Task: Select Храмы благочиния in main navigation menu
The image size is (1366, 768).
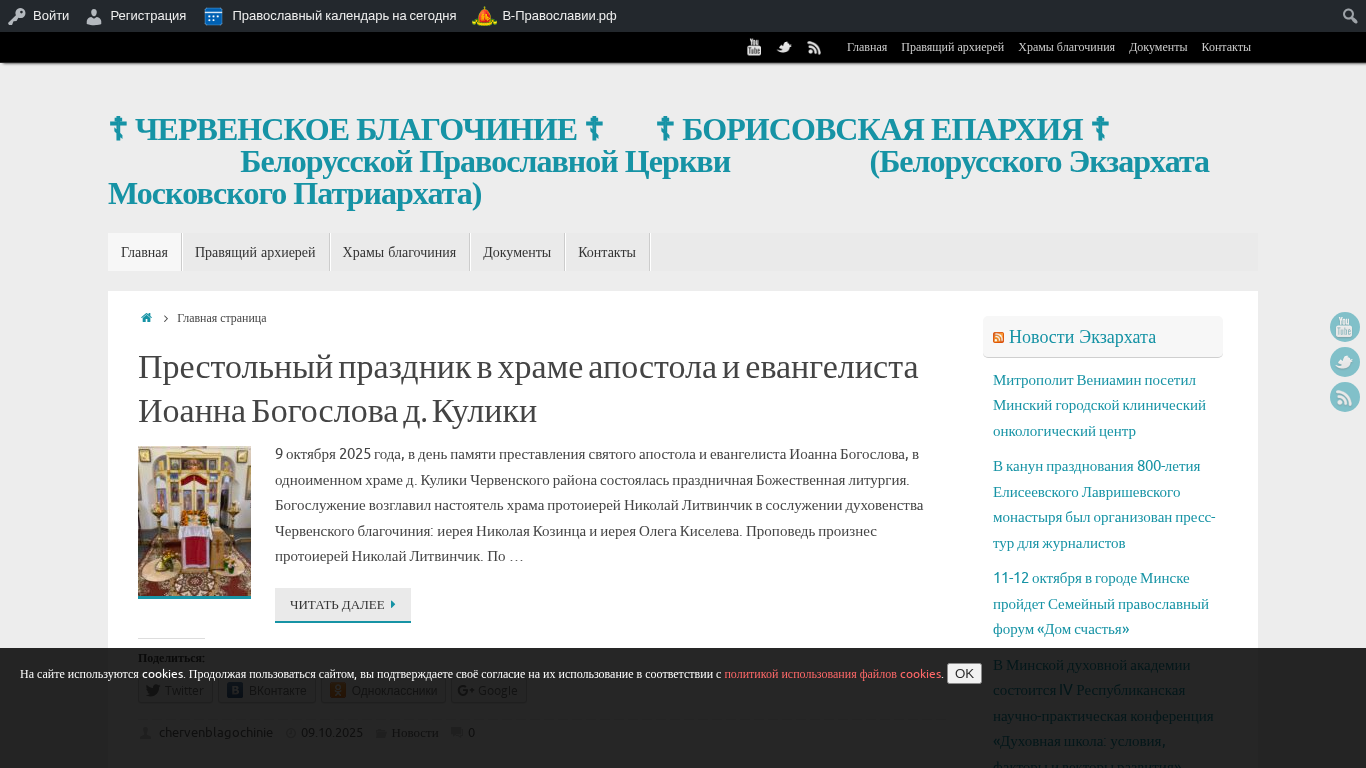Action: [399, 252]
